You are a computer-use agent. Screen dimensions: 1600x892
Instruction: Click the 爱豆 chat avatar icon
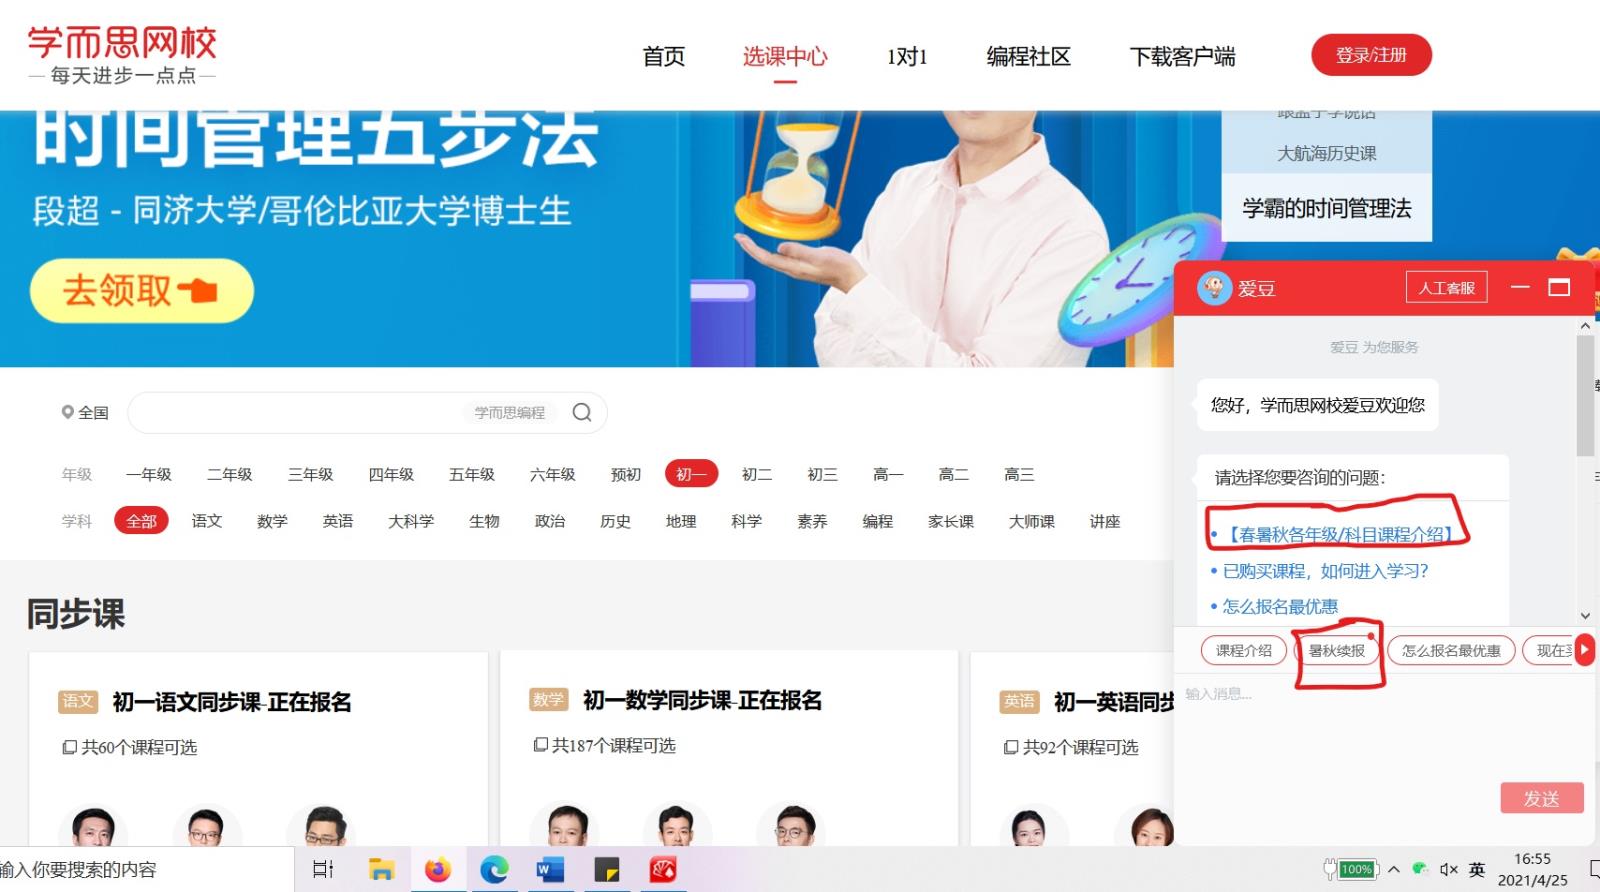pos(1214,288)
